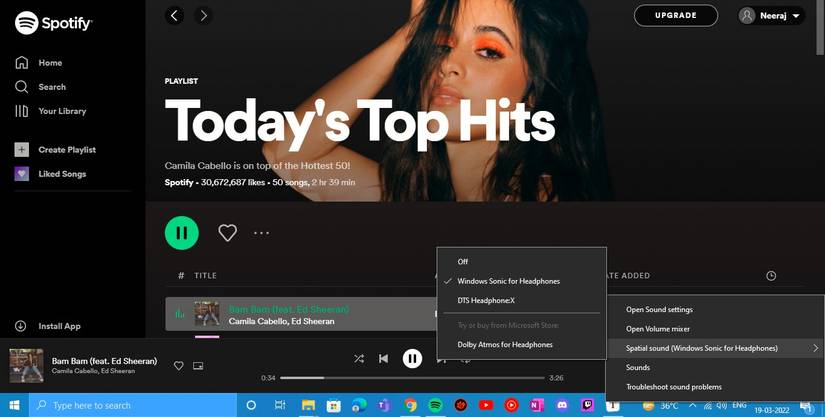Select the Bam Bam track row in the playlist
825x417 pixels.
click(x=301, y=314)
